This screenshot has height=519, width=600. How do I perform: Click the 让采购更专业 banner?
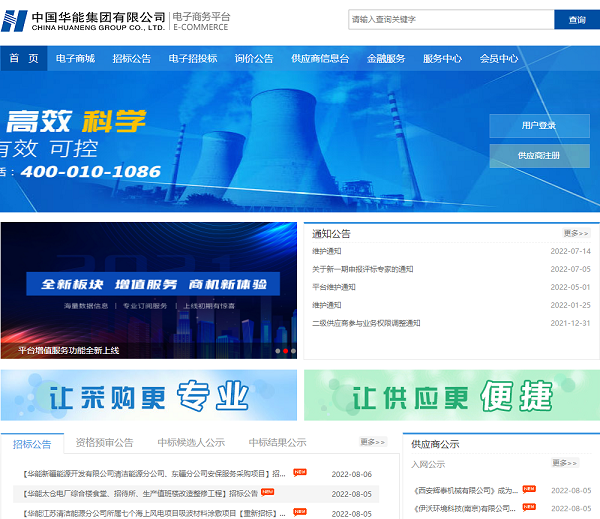[x=149, y=395]
